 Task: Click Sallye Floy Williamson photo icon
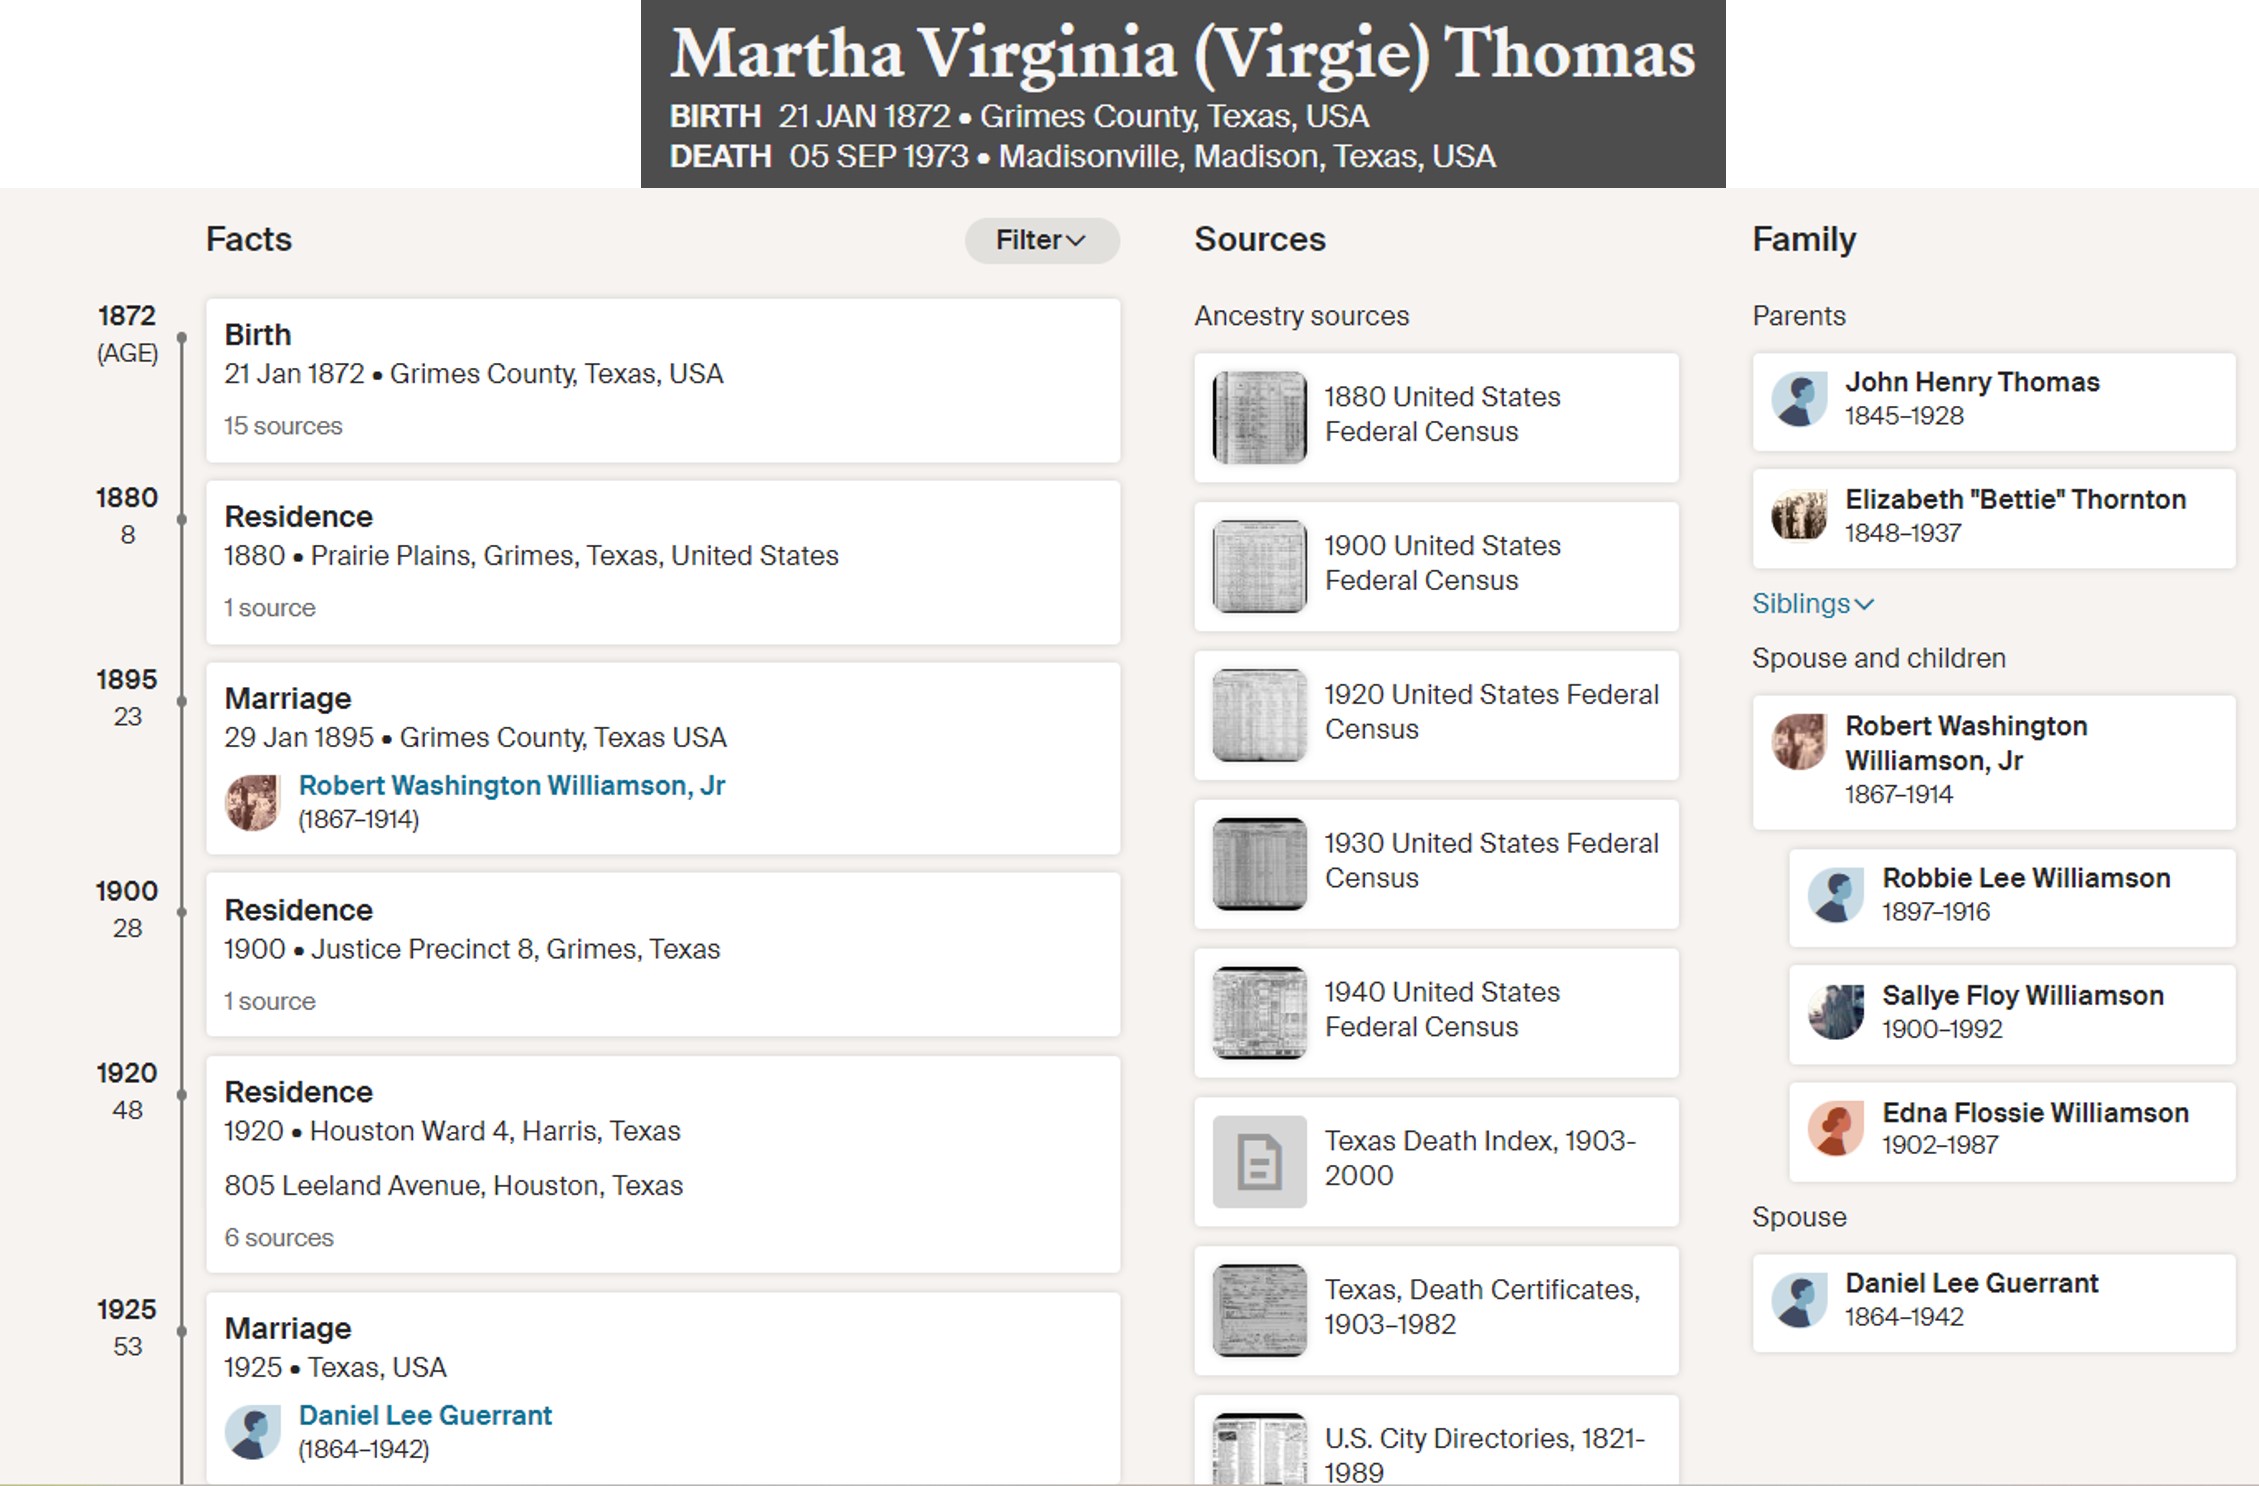(1835, 1012)
